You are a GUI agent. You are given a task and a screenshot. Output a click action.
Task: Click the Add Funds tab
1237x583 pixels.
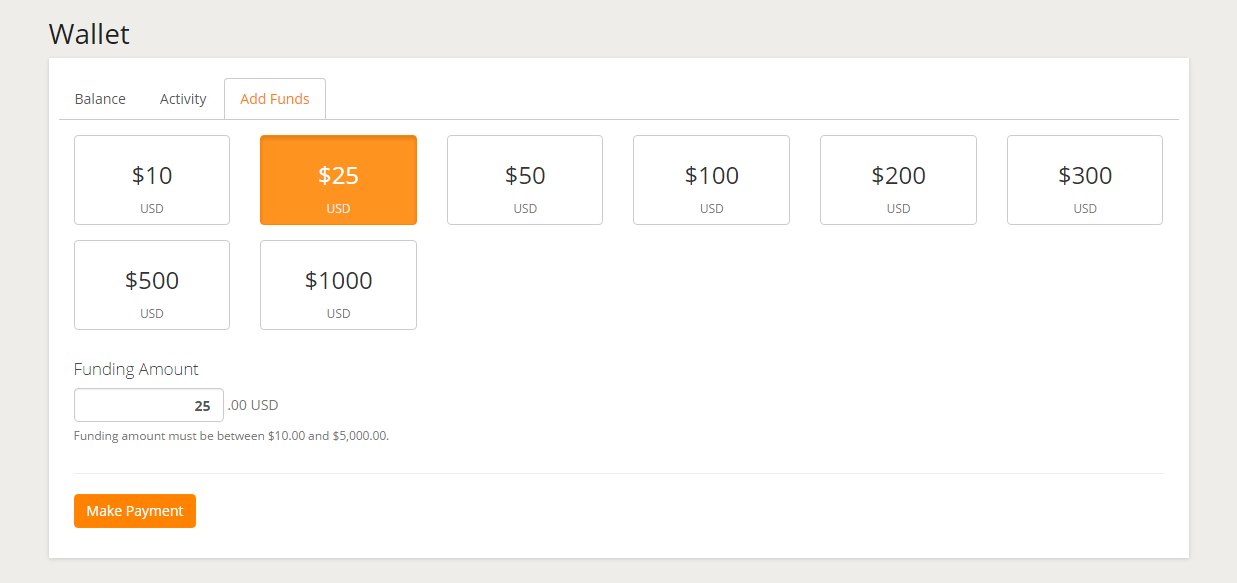[x=275, y=99]
